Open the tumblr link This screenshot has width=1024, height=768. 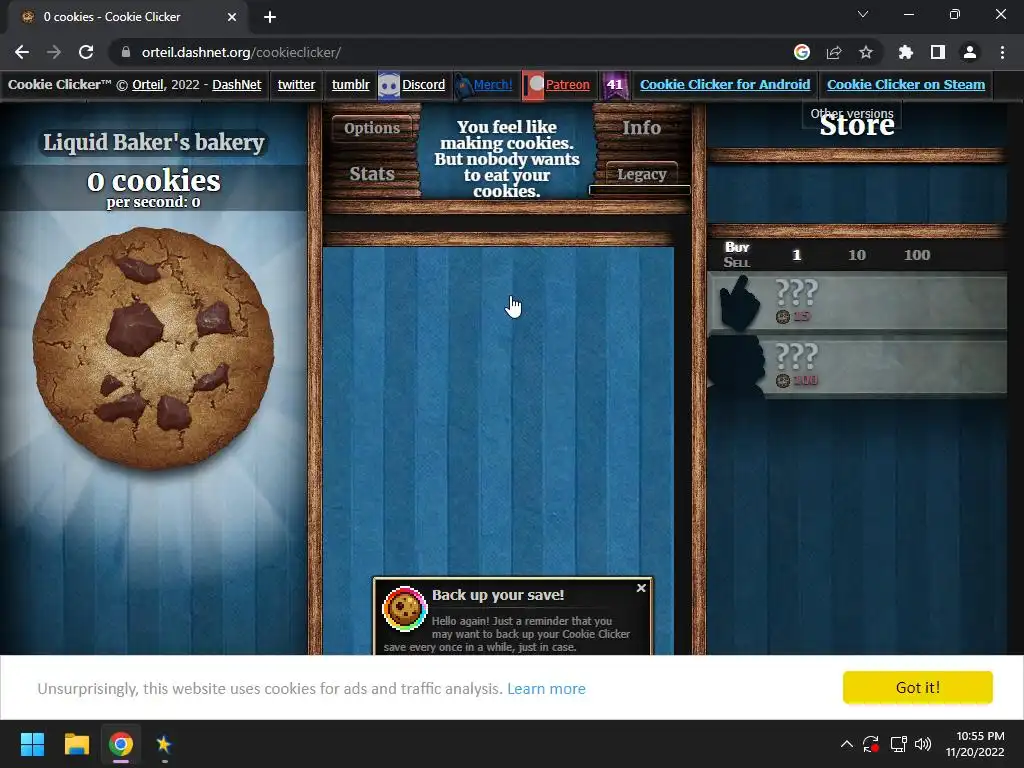pos(350,84)
